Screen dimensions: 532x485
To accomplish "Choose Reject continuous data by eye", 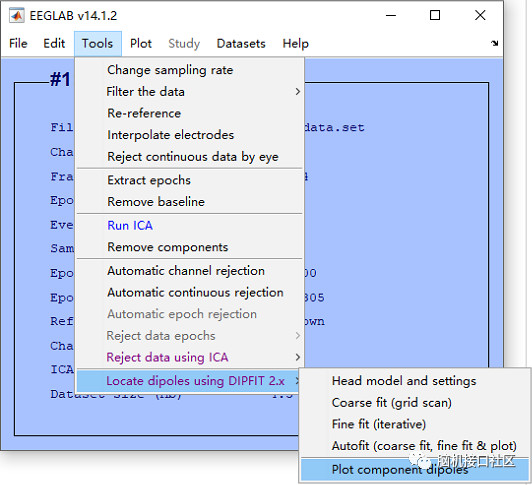I will [x=190, y=157].
